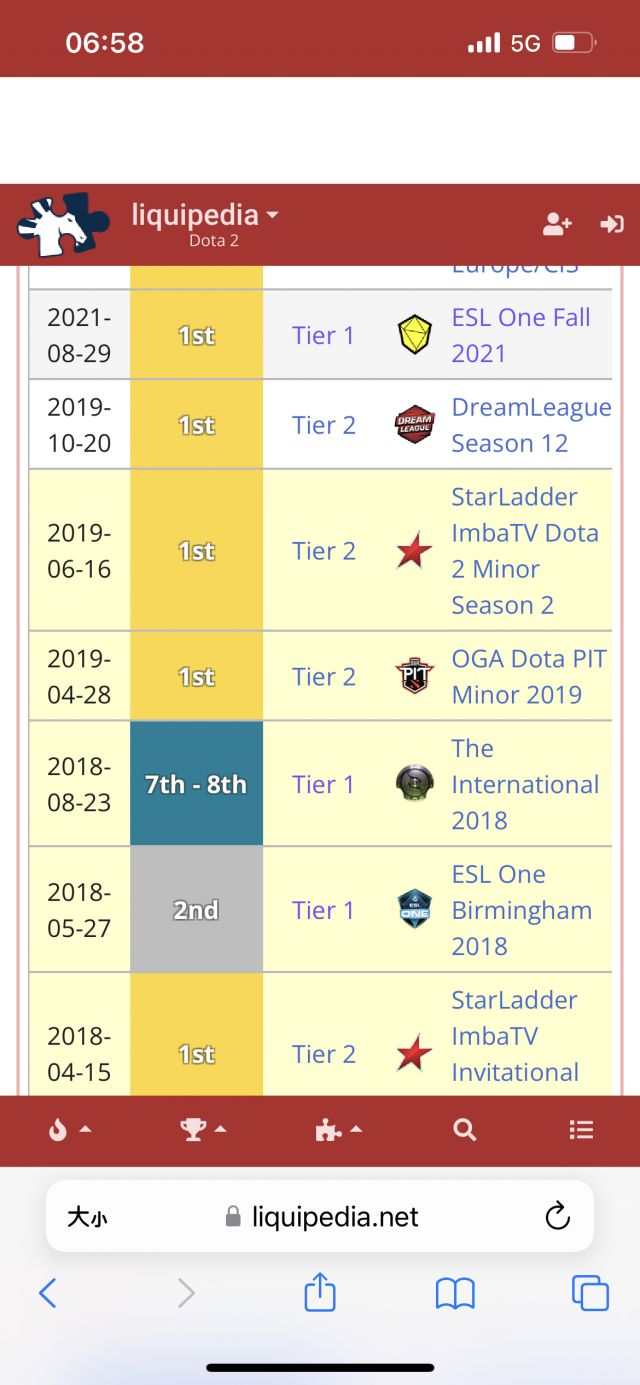Expand the trending flame menu

(x=69, y=1129)
